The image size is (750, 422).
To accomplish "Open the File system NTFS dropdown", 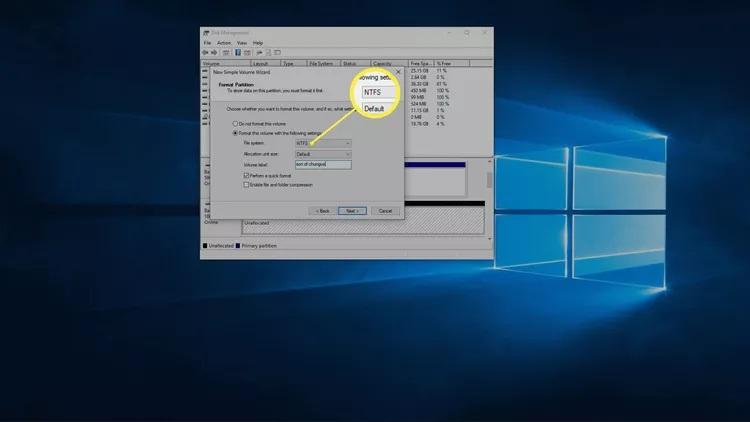I will coord(323,143).
